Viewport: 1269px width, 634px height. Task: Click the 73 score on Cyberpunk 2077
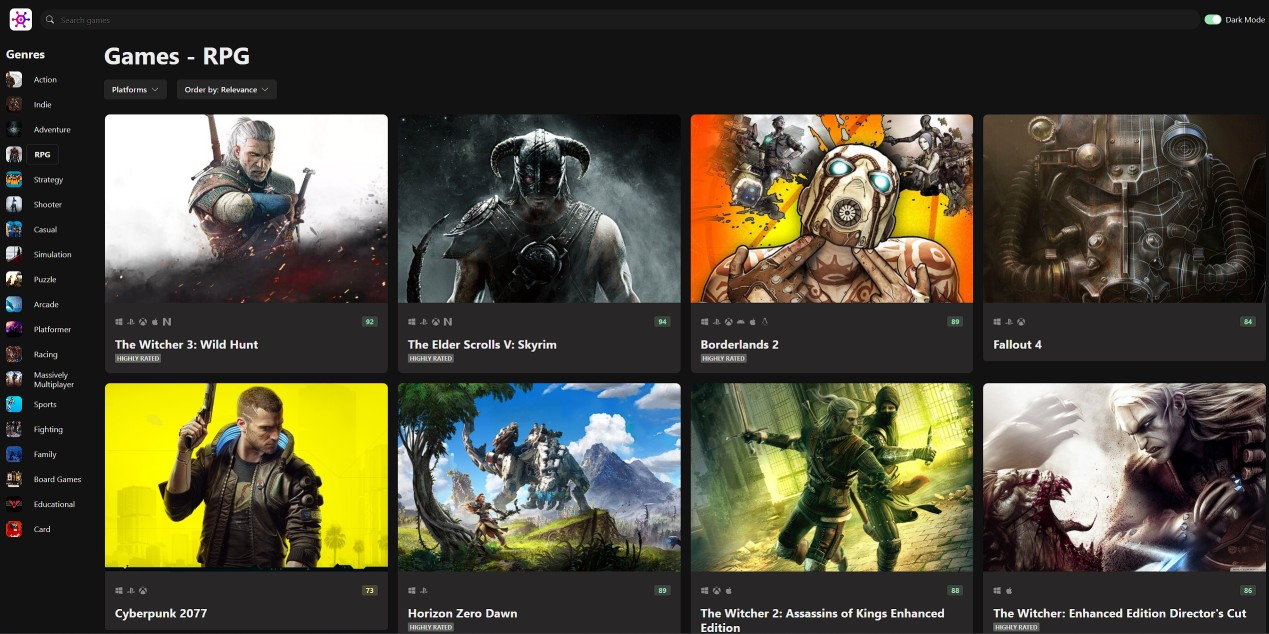[370, 591]
